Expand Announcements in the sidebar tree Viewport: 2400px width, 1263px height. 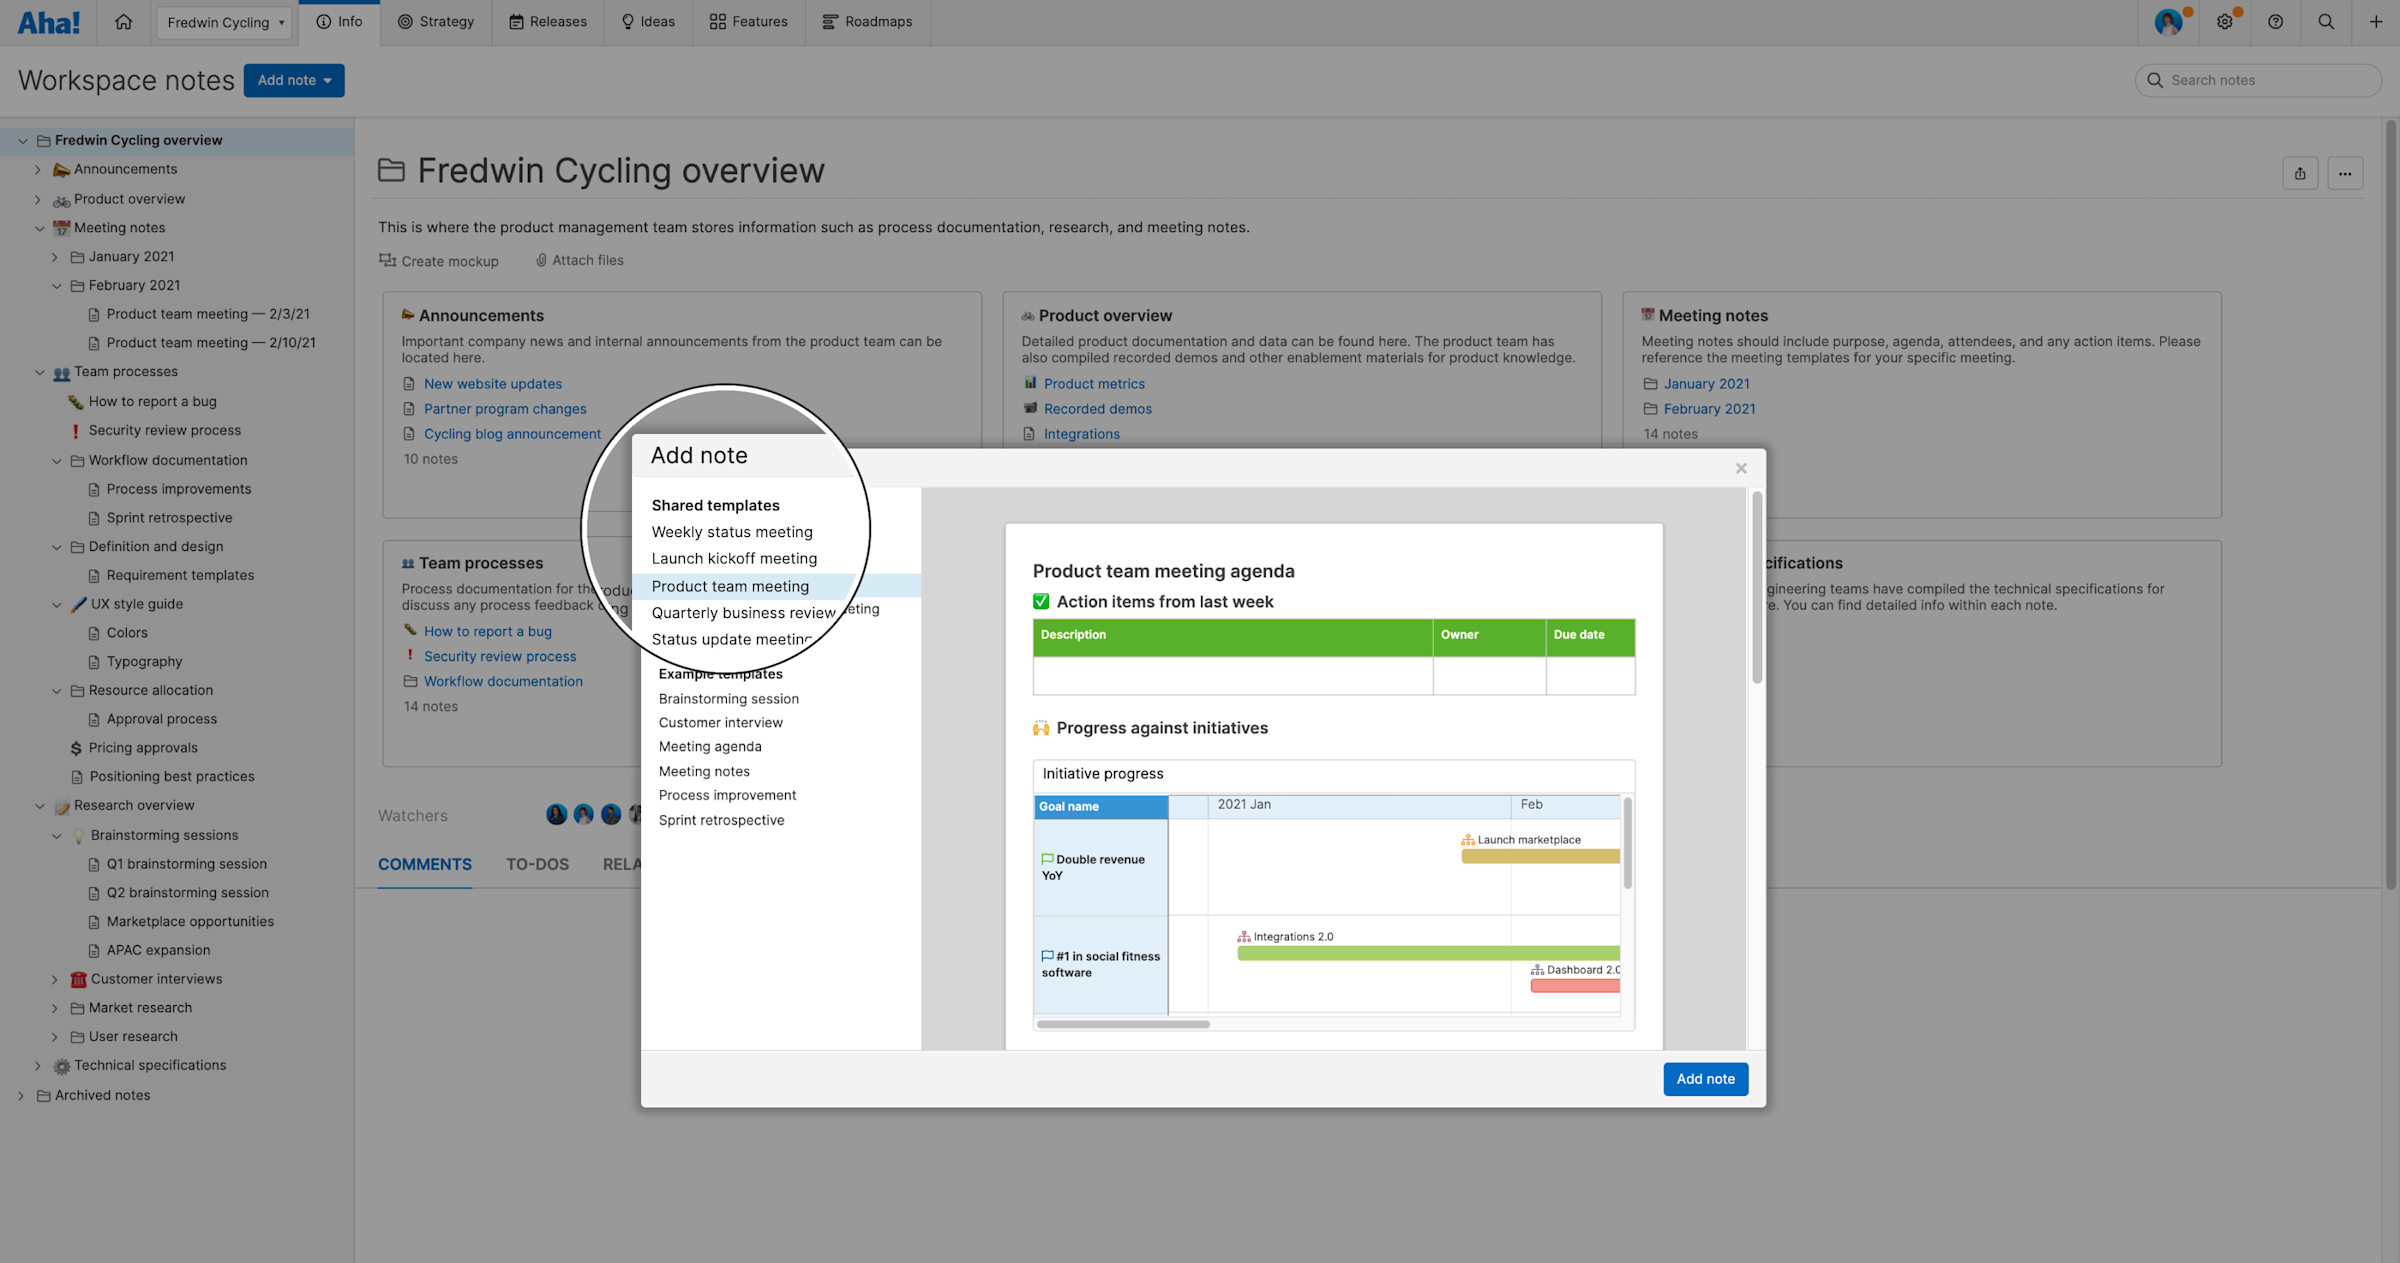pos(39,169)
